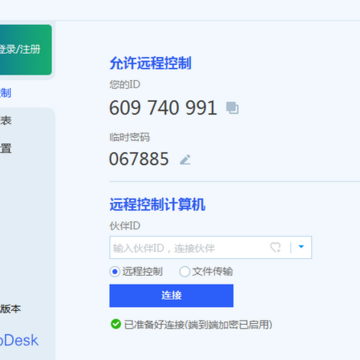Click the 您的ID label
The width and height of the screenshot is (360, 360).
point(125,85)
